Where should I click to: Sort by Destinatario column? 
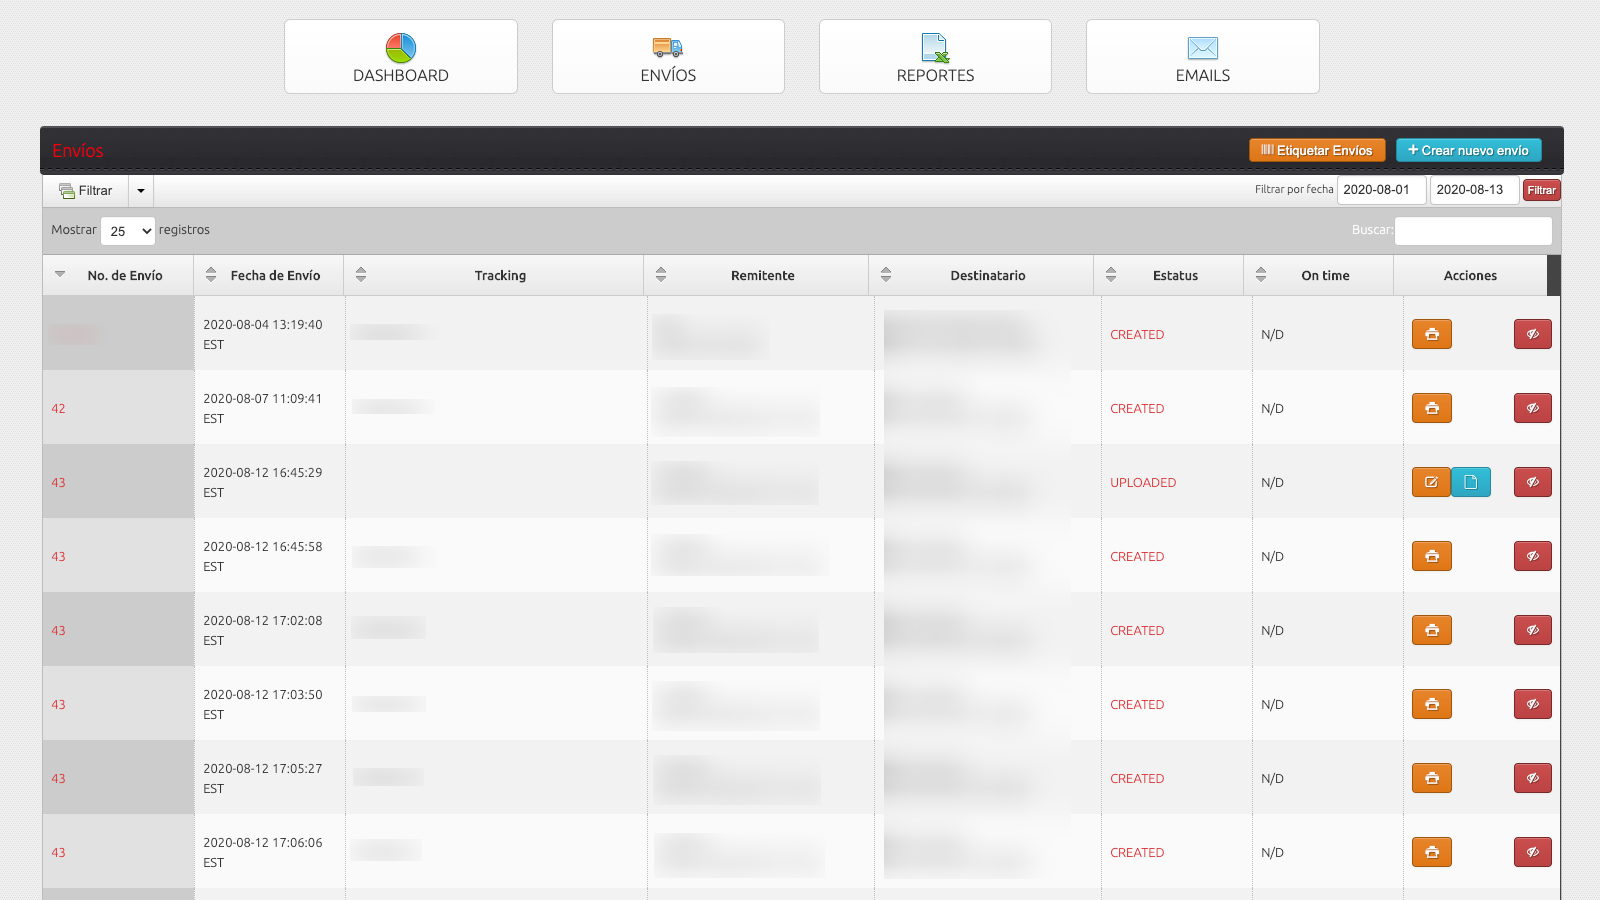click(981, 275)
